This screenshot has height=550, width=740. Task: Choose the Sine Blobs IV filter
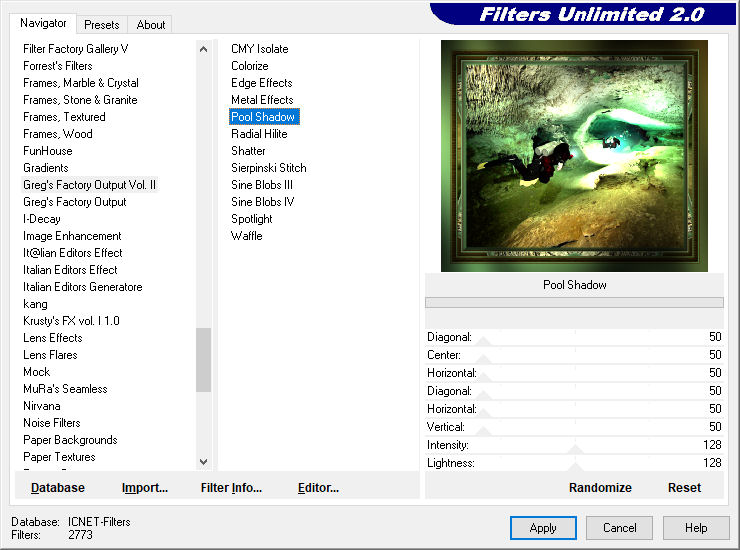[x=263, y=202]
